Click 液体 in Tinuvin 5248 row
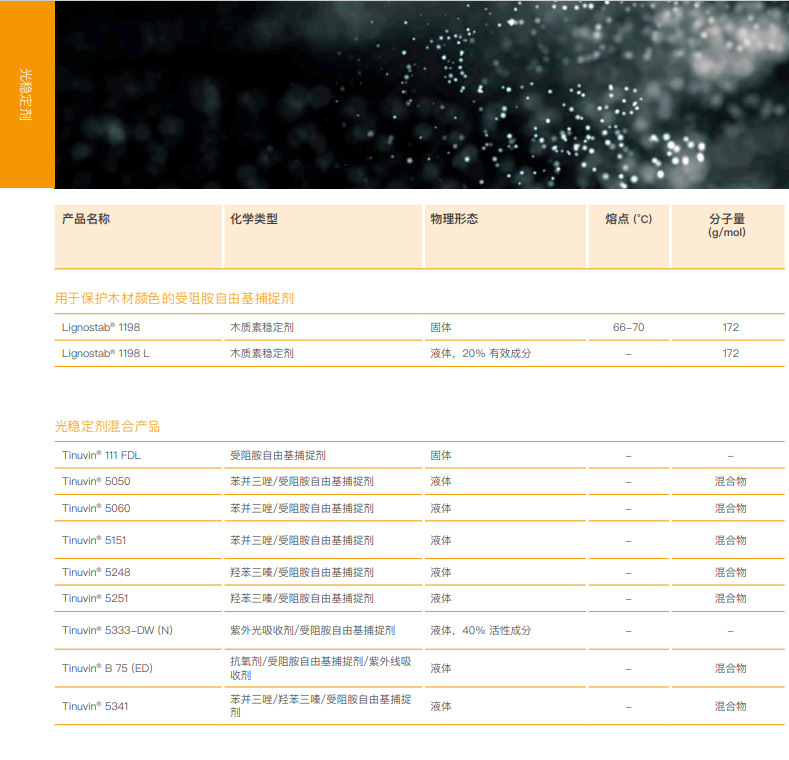789x760 pixels. [441, 572]
